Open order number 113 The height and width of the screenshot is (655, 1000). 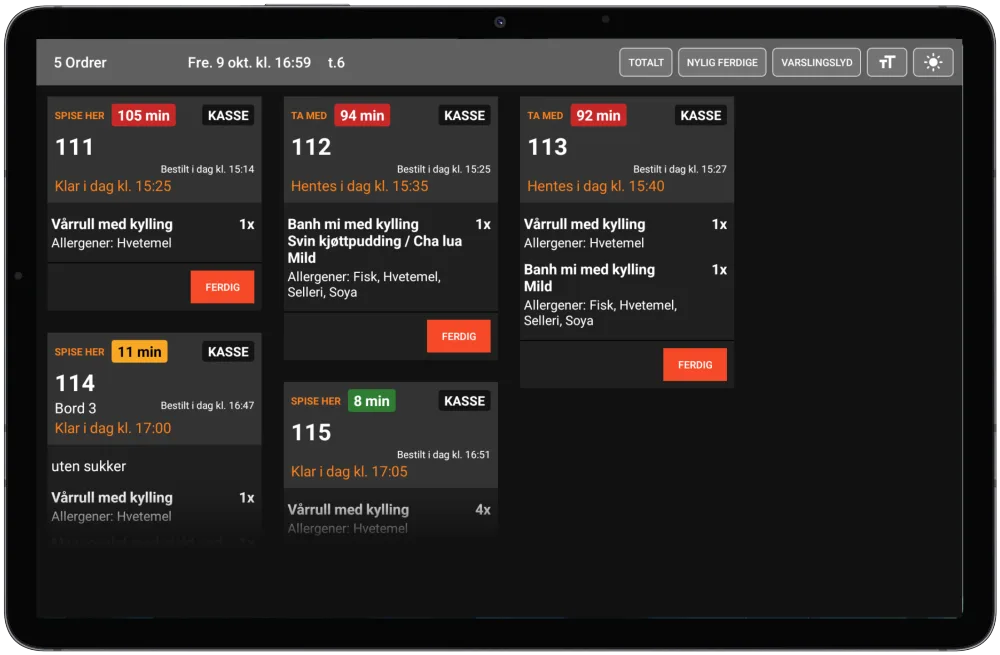[x=547, y=147]
